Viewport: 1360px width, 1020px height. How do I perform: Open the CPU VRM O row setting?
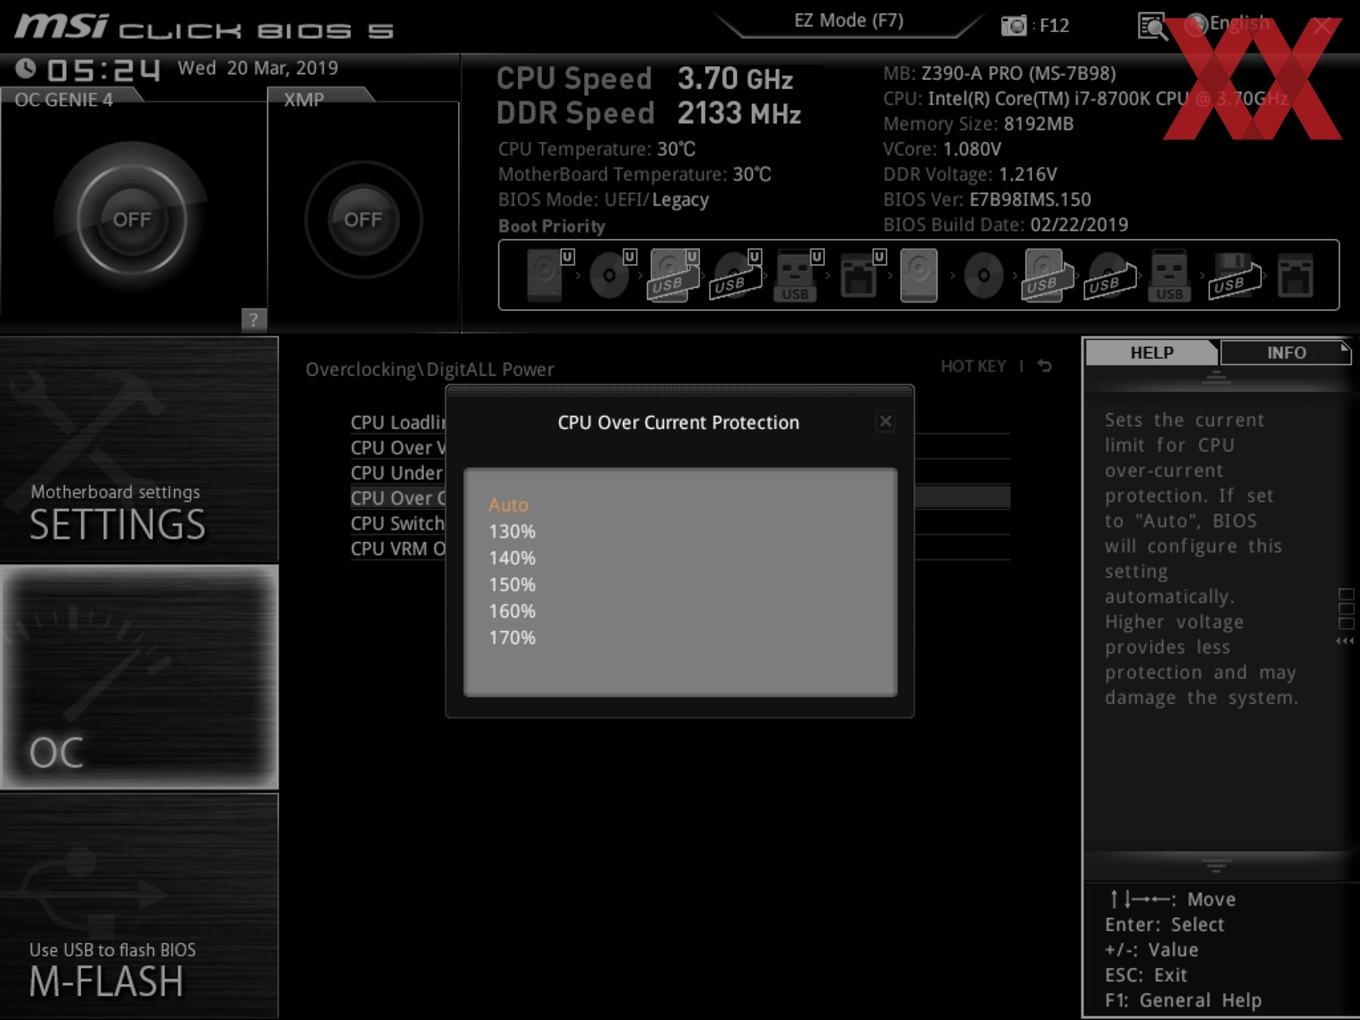[398, 548]
